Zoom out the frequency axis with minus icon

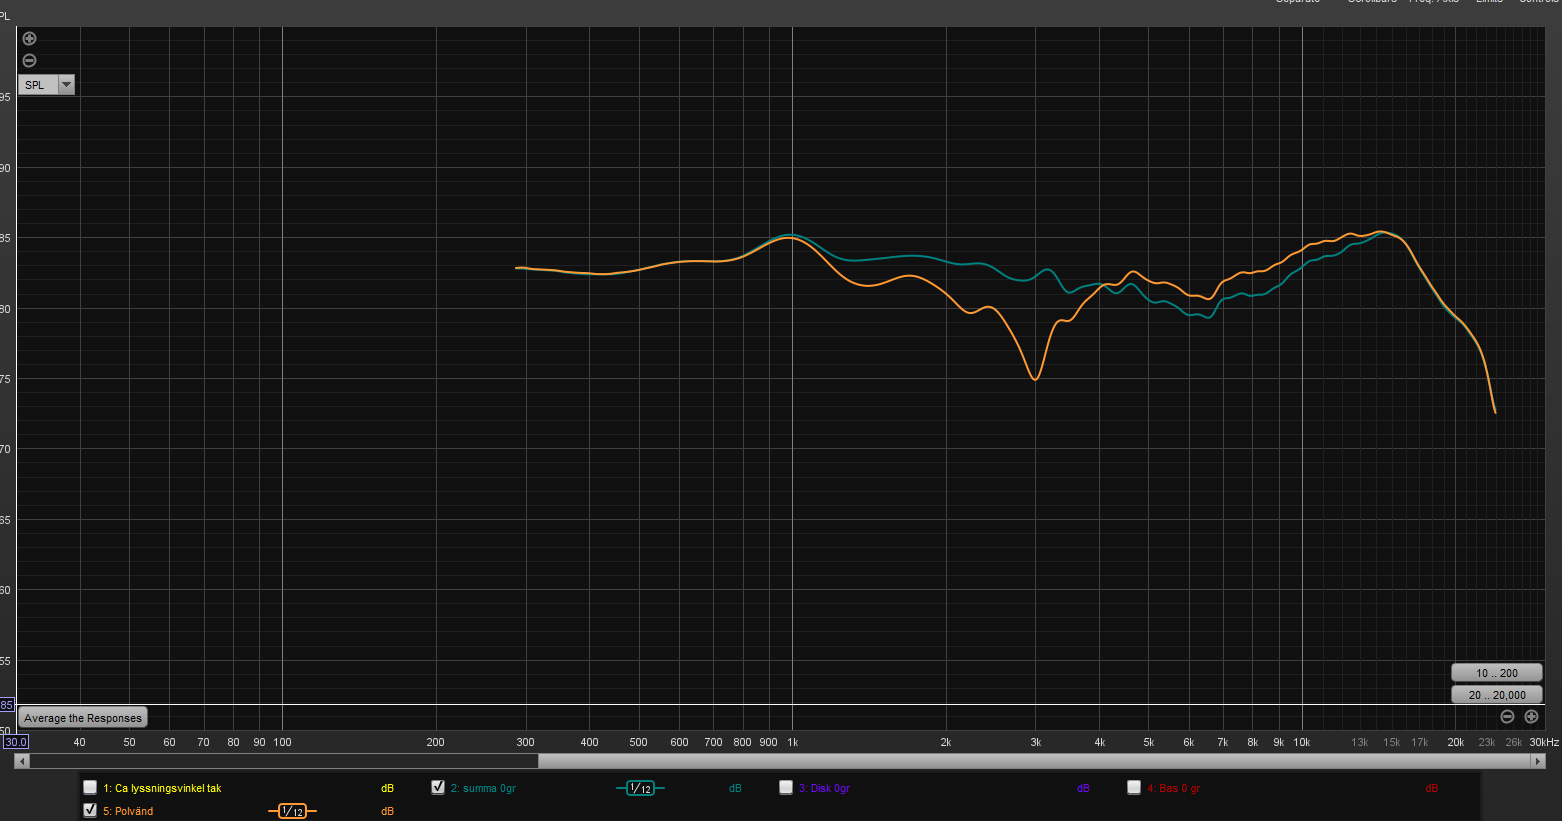(x=1507, y=717)
